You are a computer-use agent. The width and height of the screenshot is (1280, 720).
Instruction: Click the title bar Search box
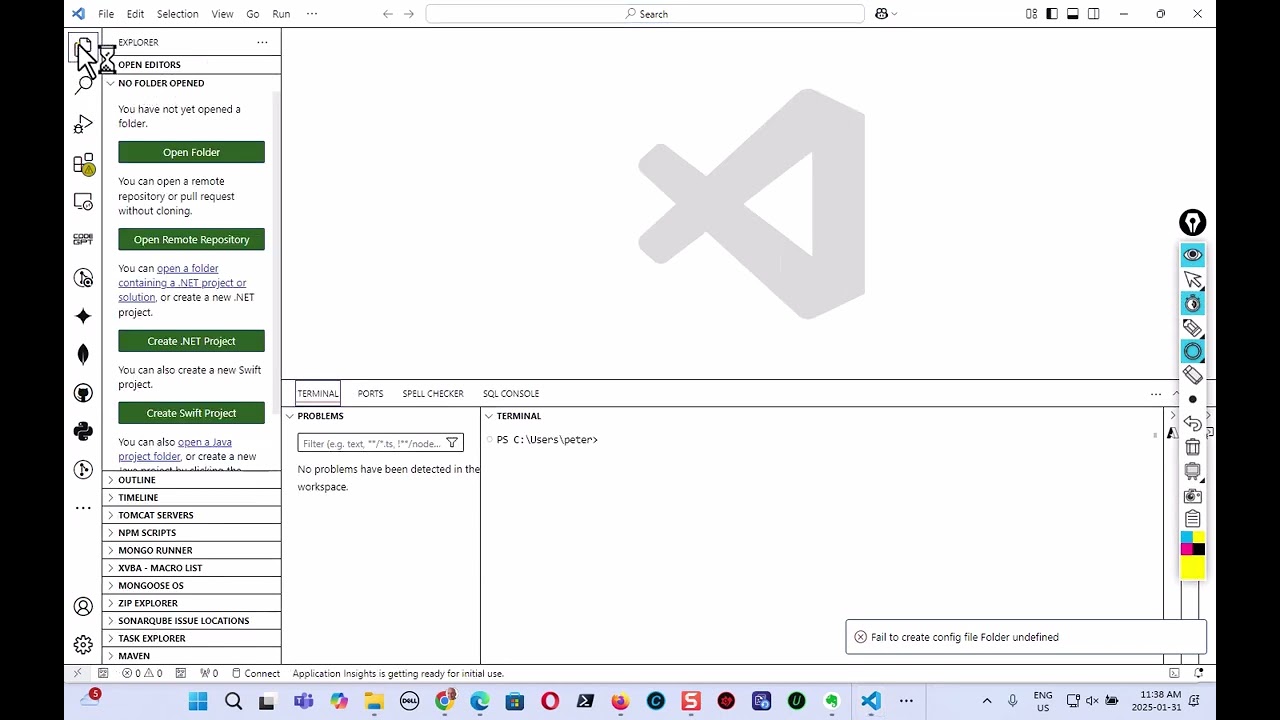pos(645,14)
